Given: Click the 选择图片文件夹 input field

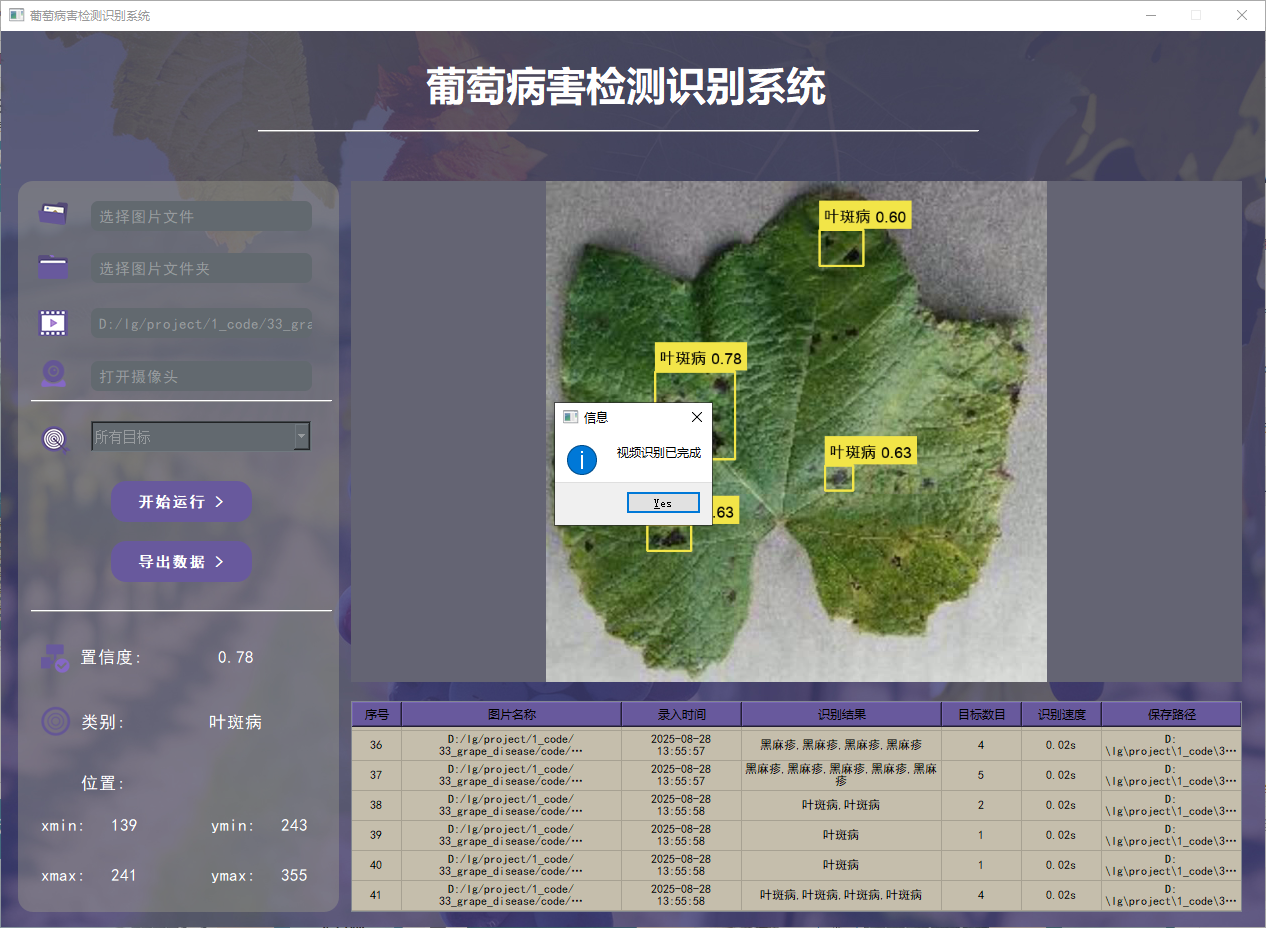Looking at the screenshot, I should point(201,269).
